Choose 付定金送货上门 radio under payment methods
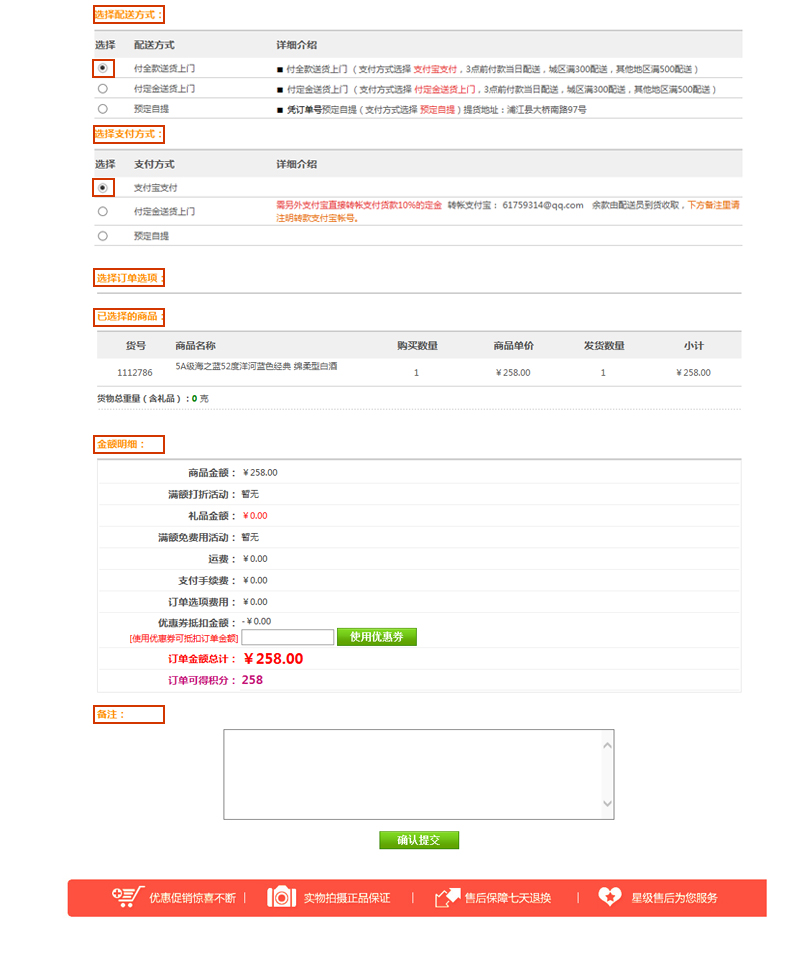800x955 pixels. pos(102,211)
